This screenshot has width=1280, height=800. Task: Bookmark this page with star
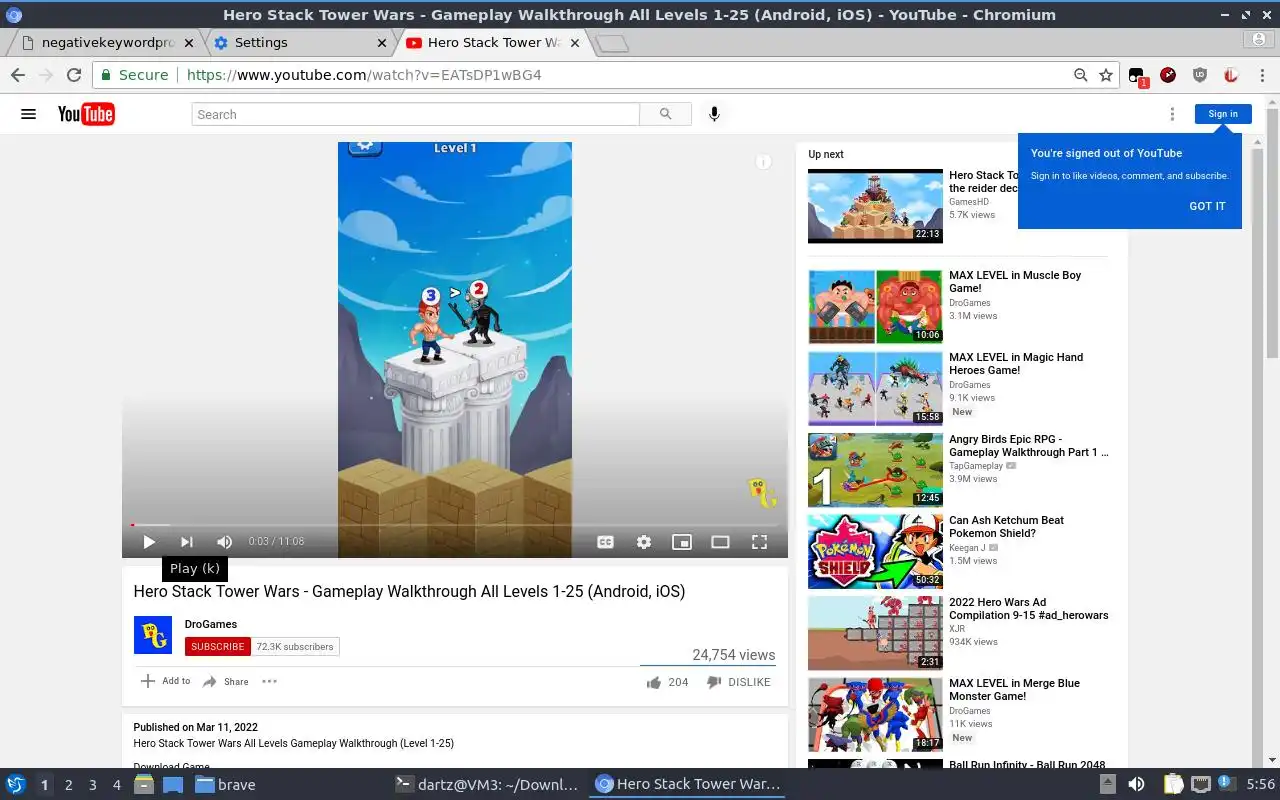pos(1106,75)
